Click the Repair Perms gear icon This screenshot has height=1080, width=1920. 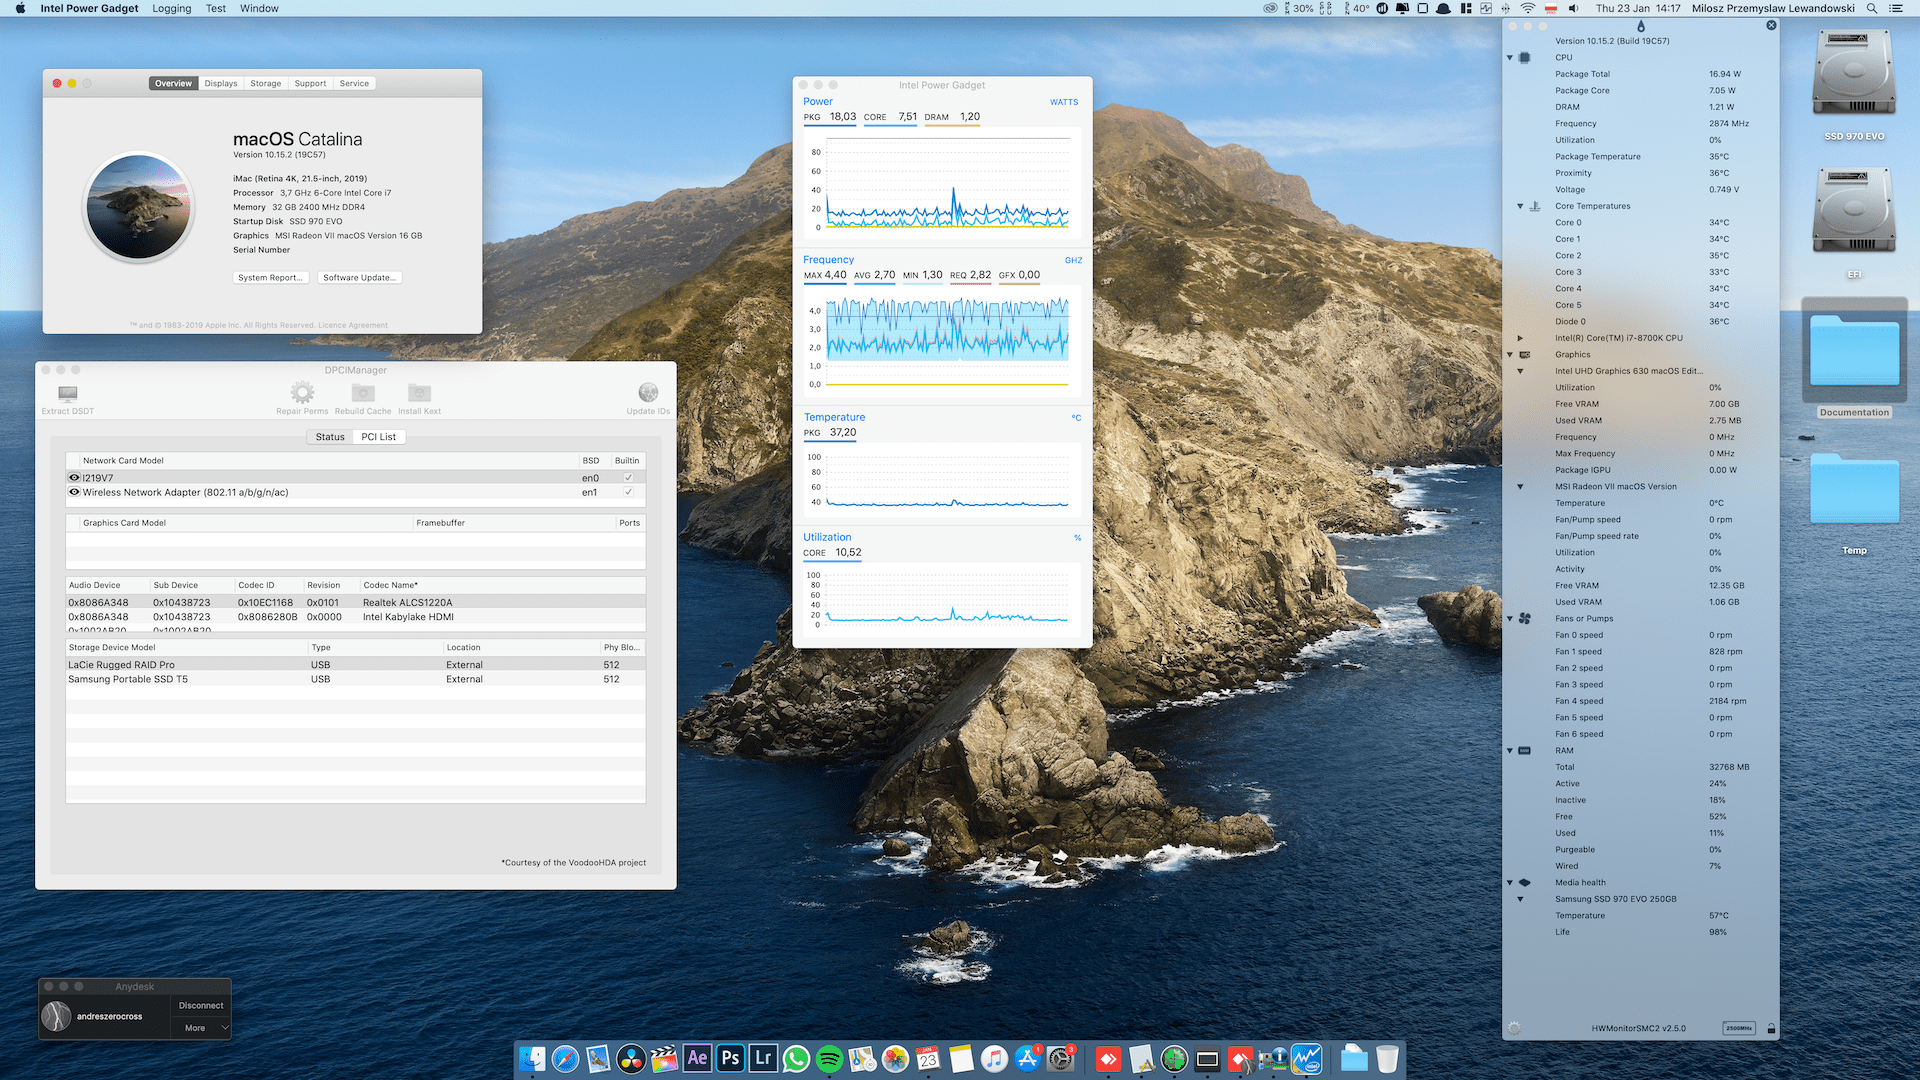302,392
